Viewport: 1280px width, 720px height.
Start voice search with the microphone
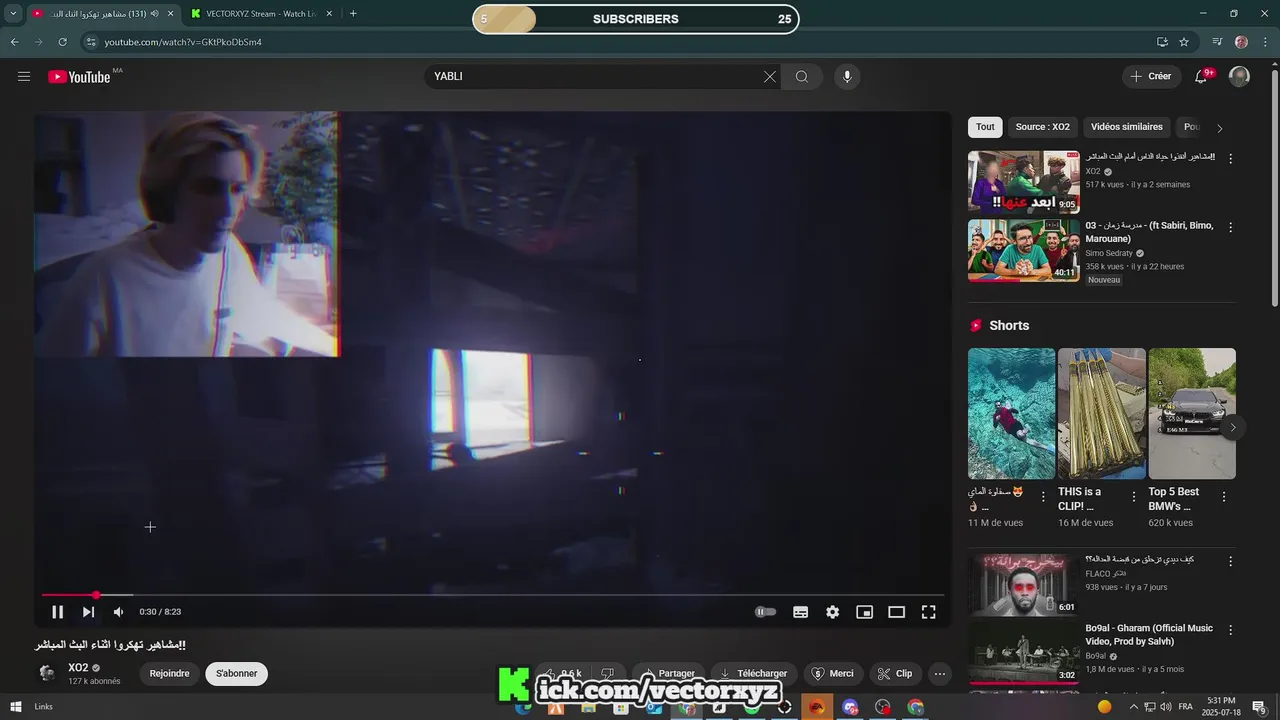tap(847, 77)
